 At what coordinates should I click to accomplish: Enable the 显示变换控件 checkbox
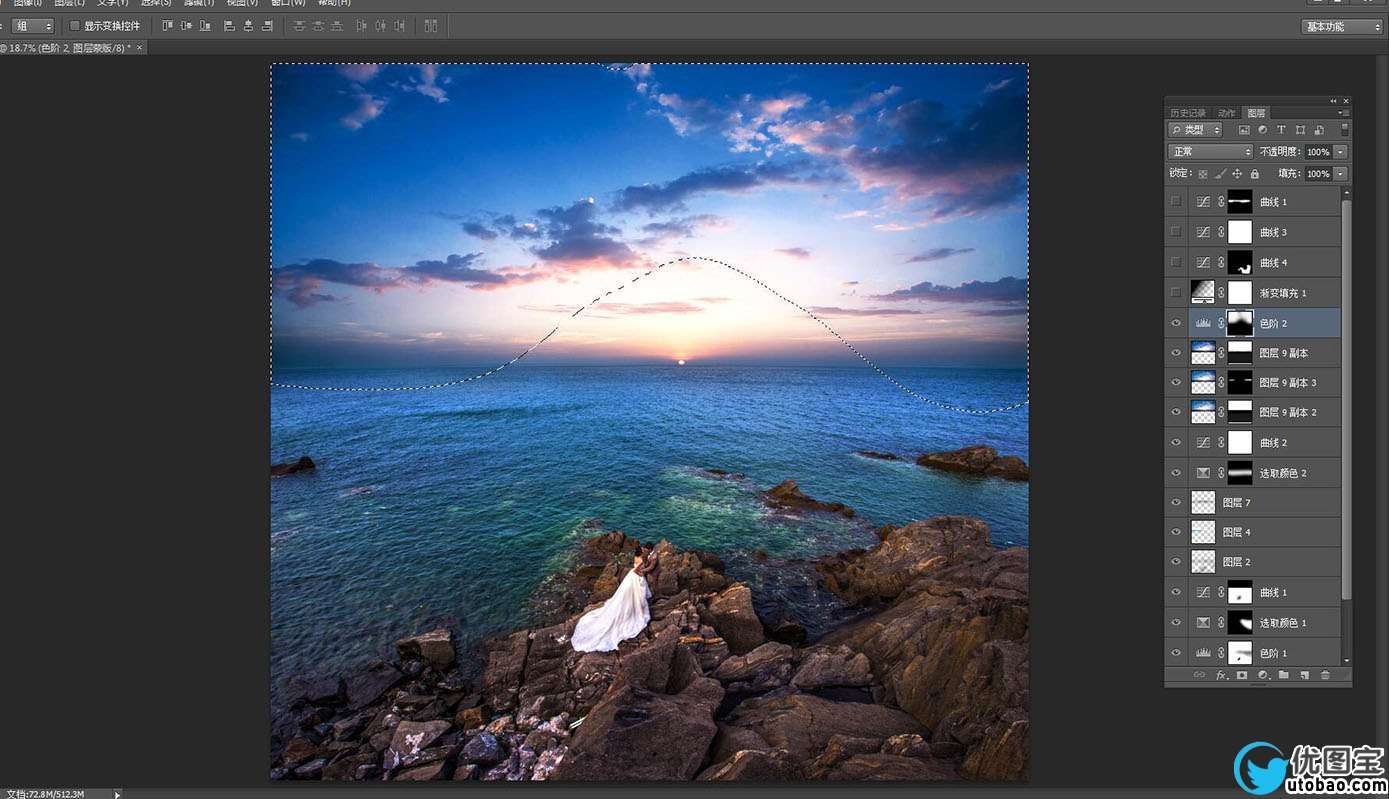[x=74, y=26]
